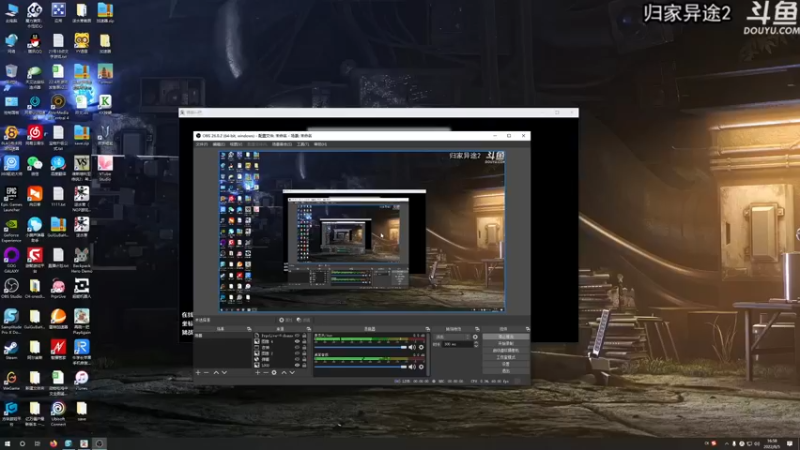The height and width of the screenshot is (450, 800).
Task: Adjust transition duration stepper arrows
Action: click(x=476, y=344)
